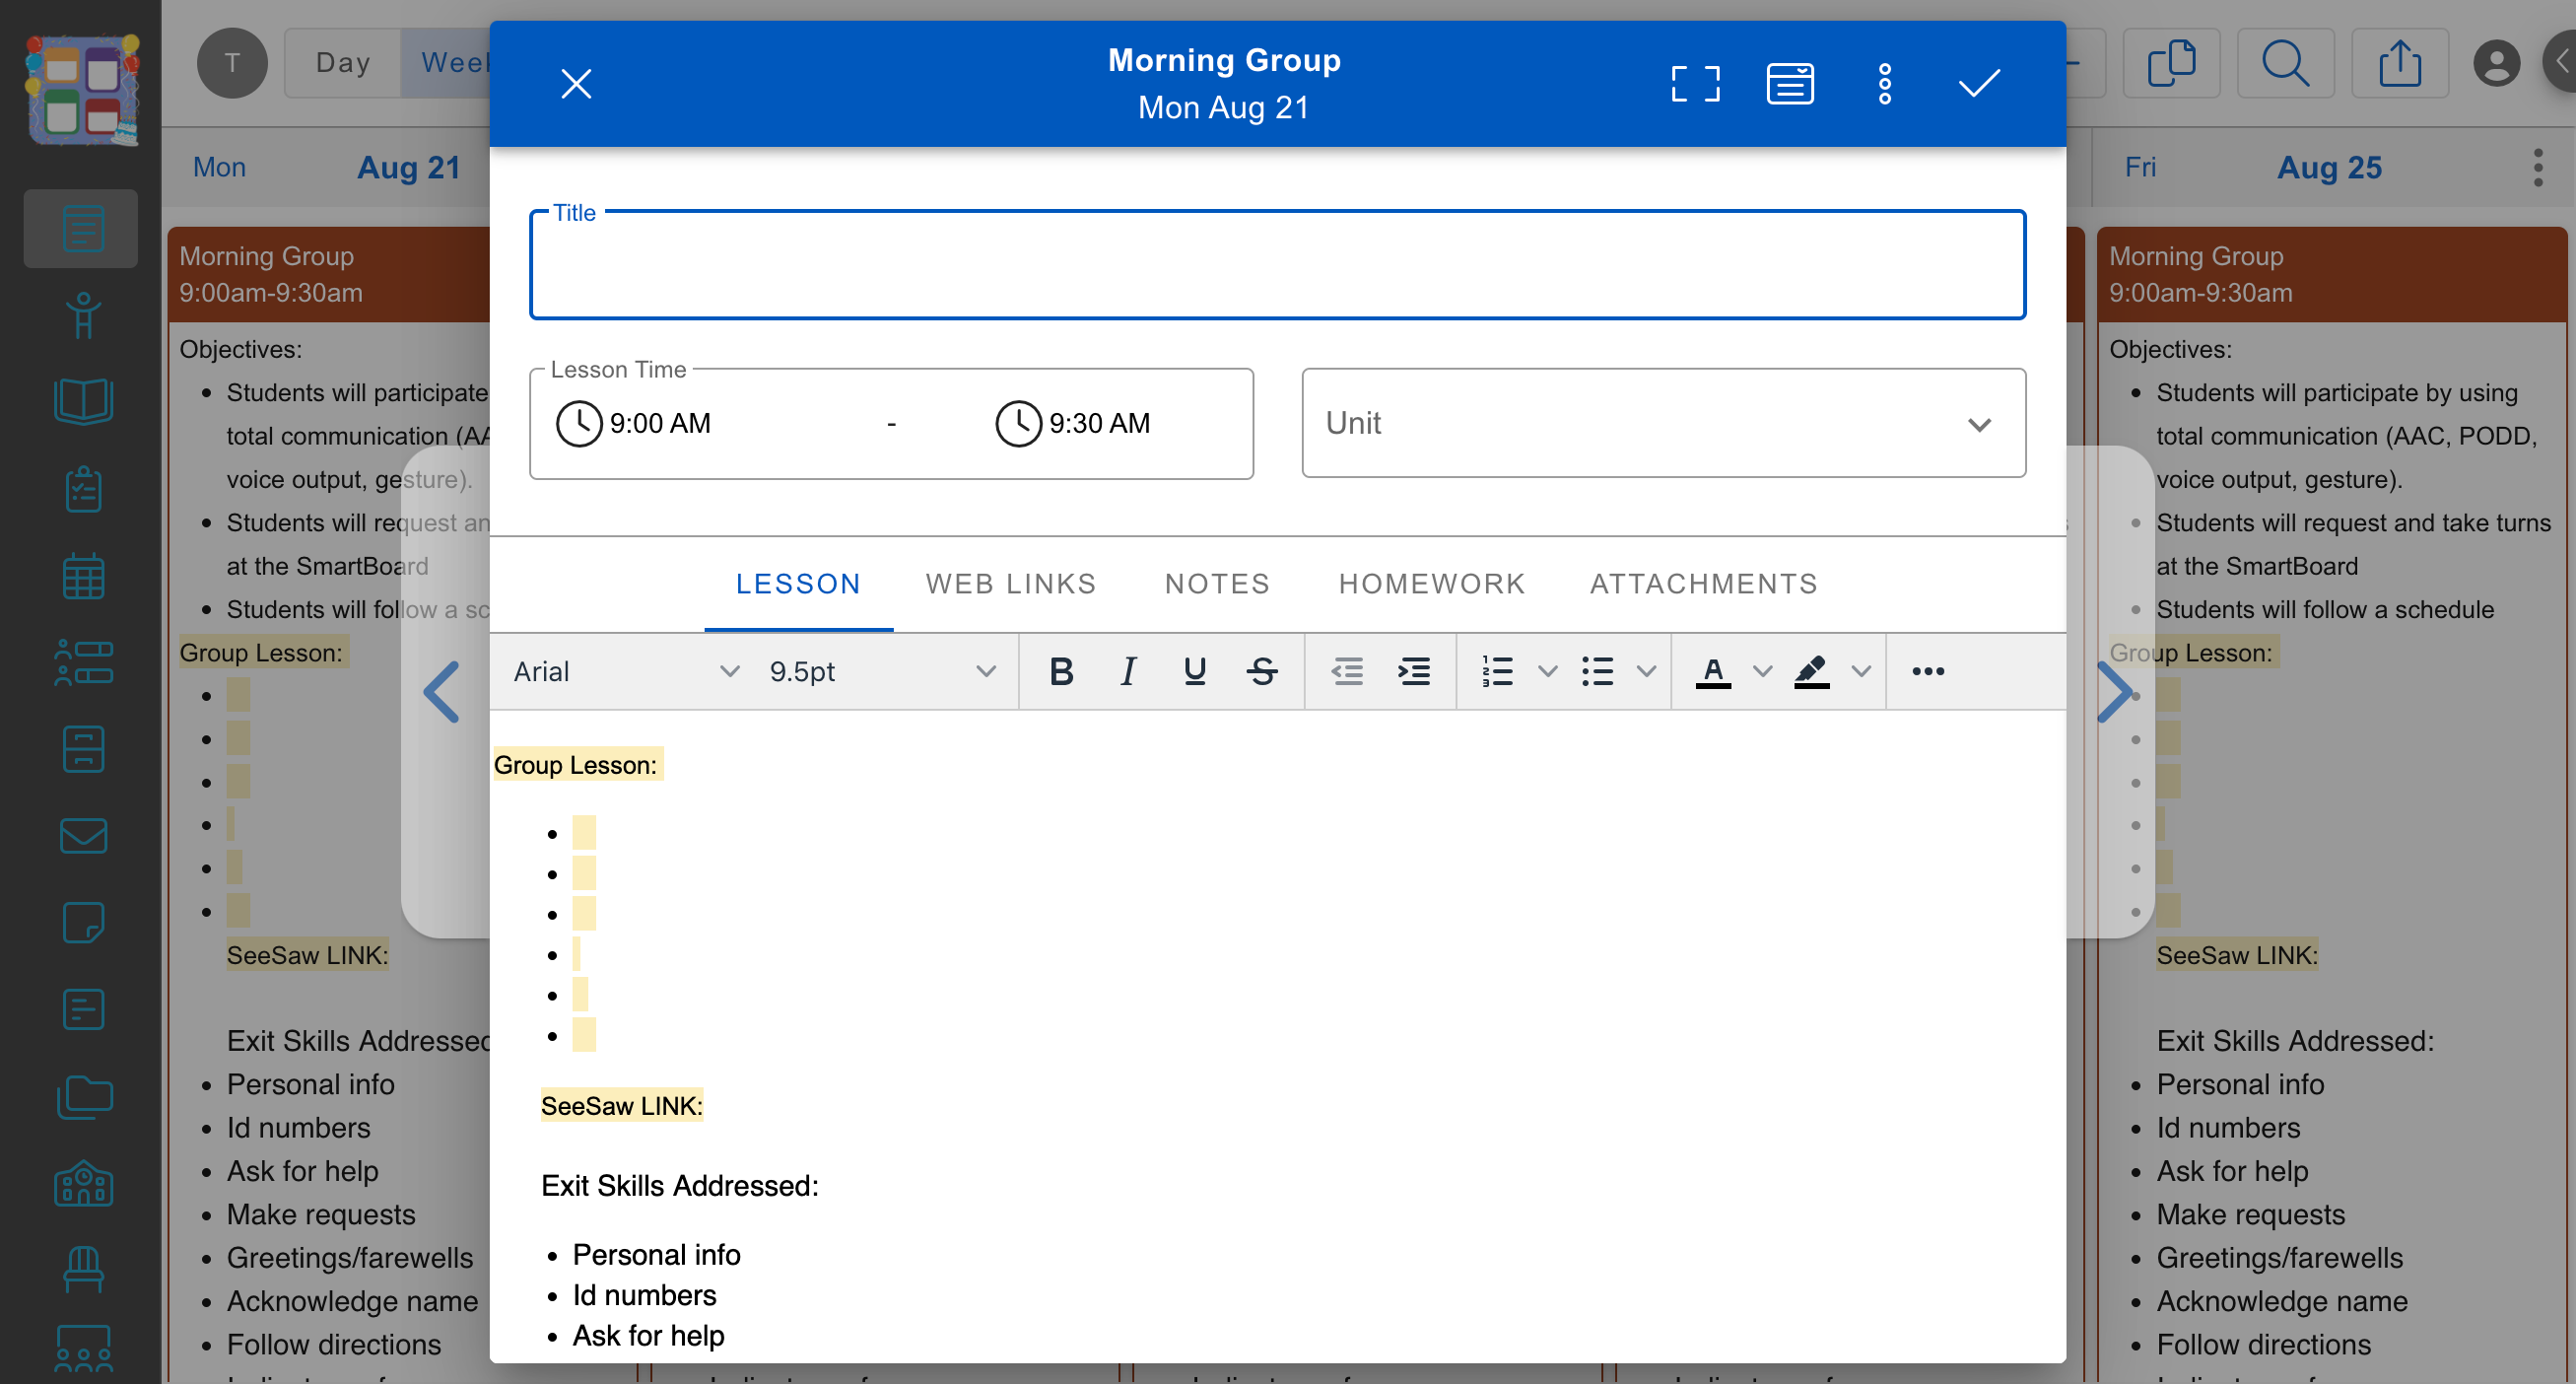
Task: Open bullet list style options arrow
Action: (1646, 671)
